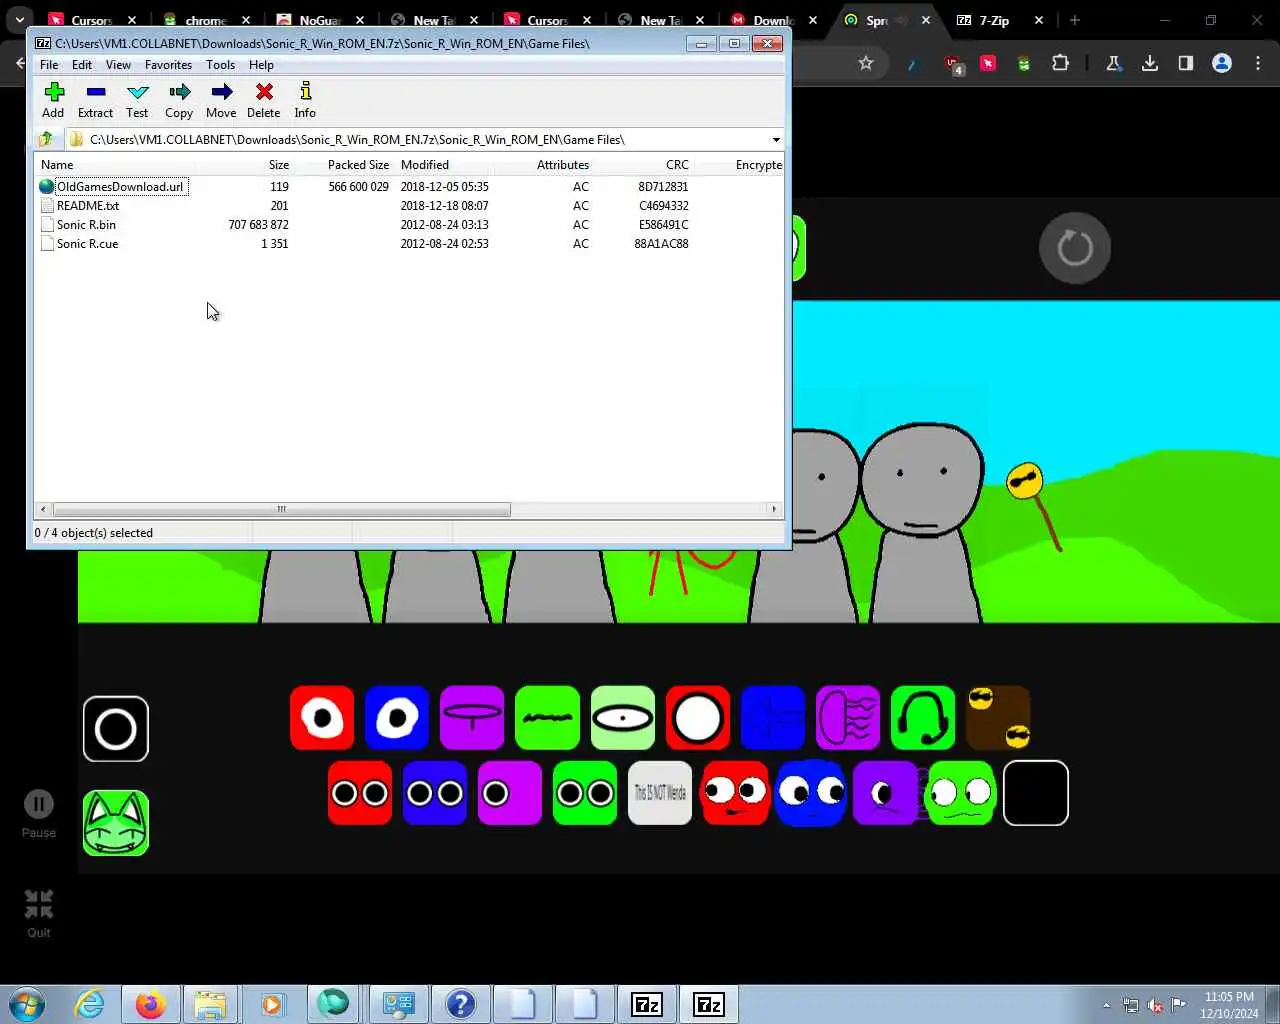Screen dimensions: 1280x1024
Task: Sort by Size column header
Action: 279,165
